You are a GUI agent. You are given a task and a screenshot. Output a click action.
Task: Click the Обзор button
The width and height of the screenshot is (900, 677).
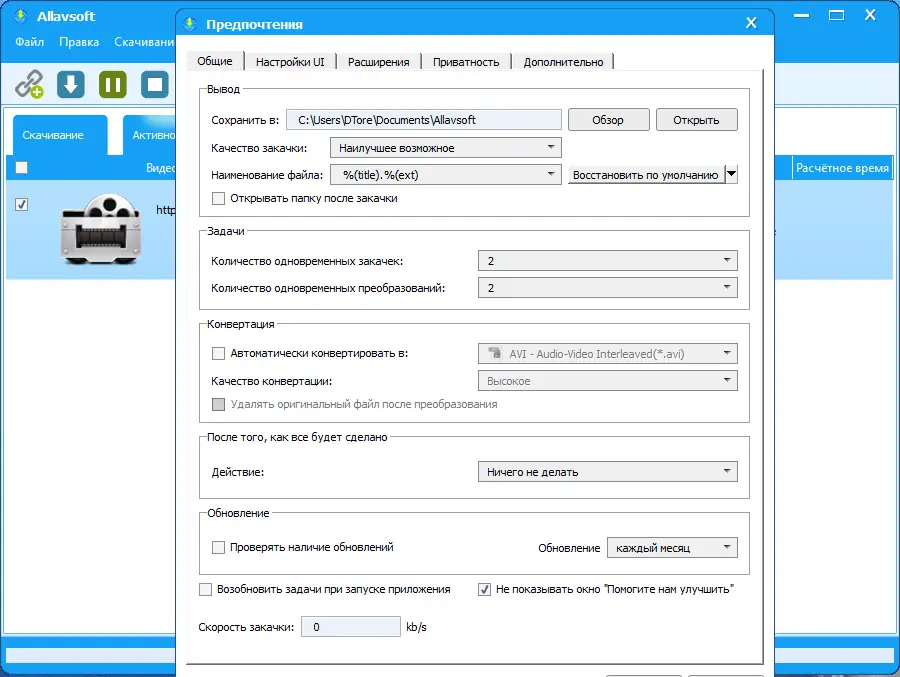click(608, 119)
